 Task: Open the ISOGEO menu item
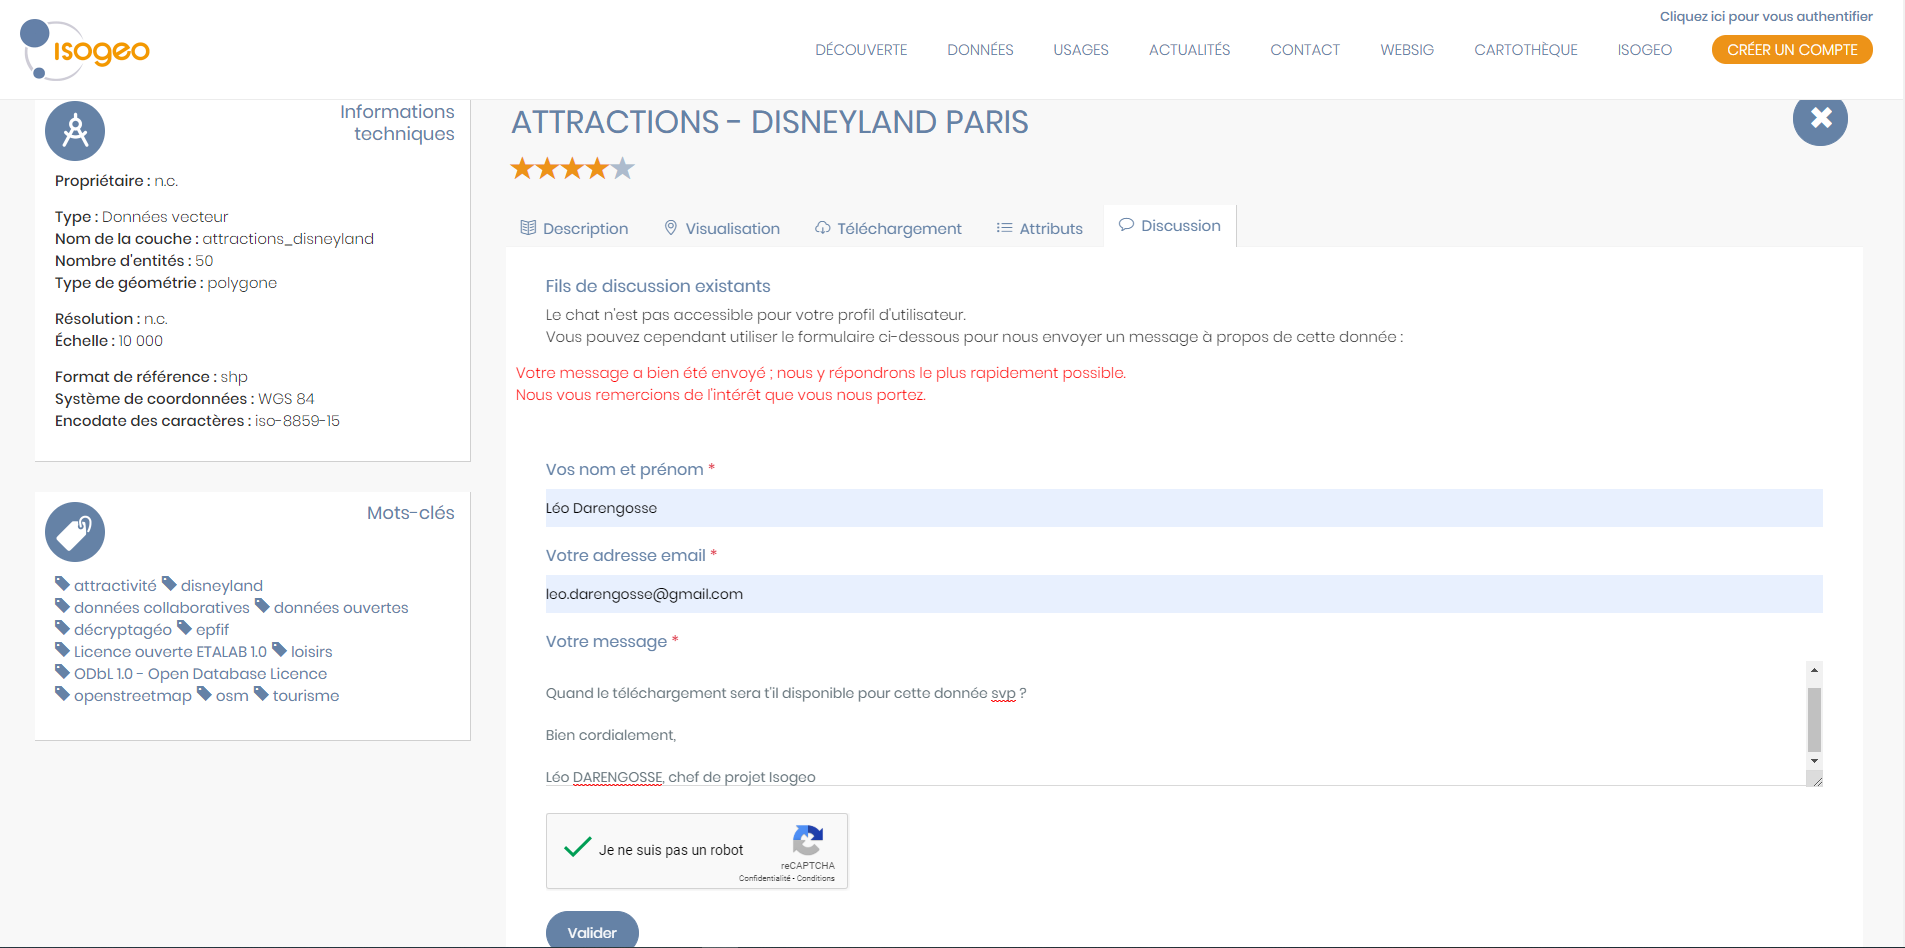point(1645,50)
